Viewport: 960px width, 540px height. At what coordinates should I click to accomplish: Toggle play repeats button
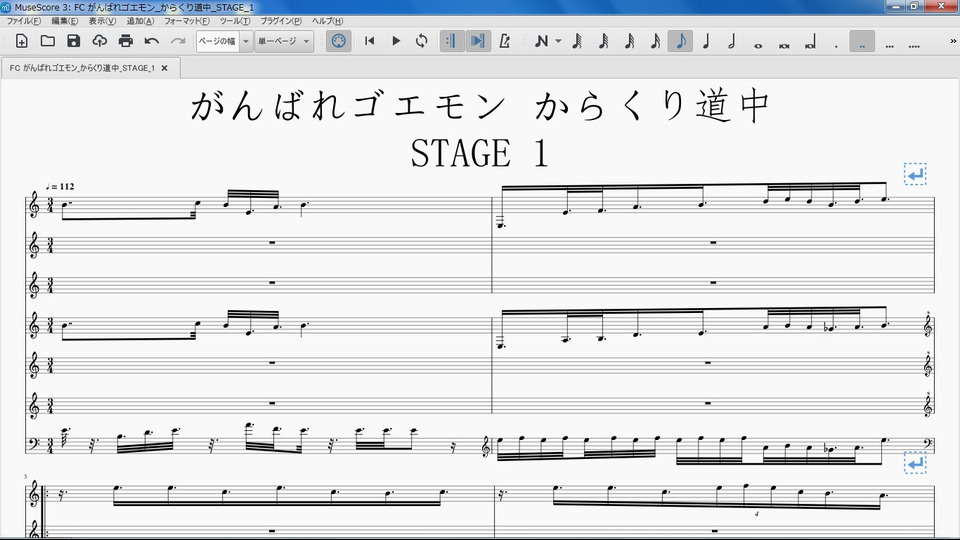(452, 41)
